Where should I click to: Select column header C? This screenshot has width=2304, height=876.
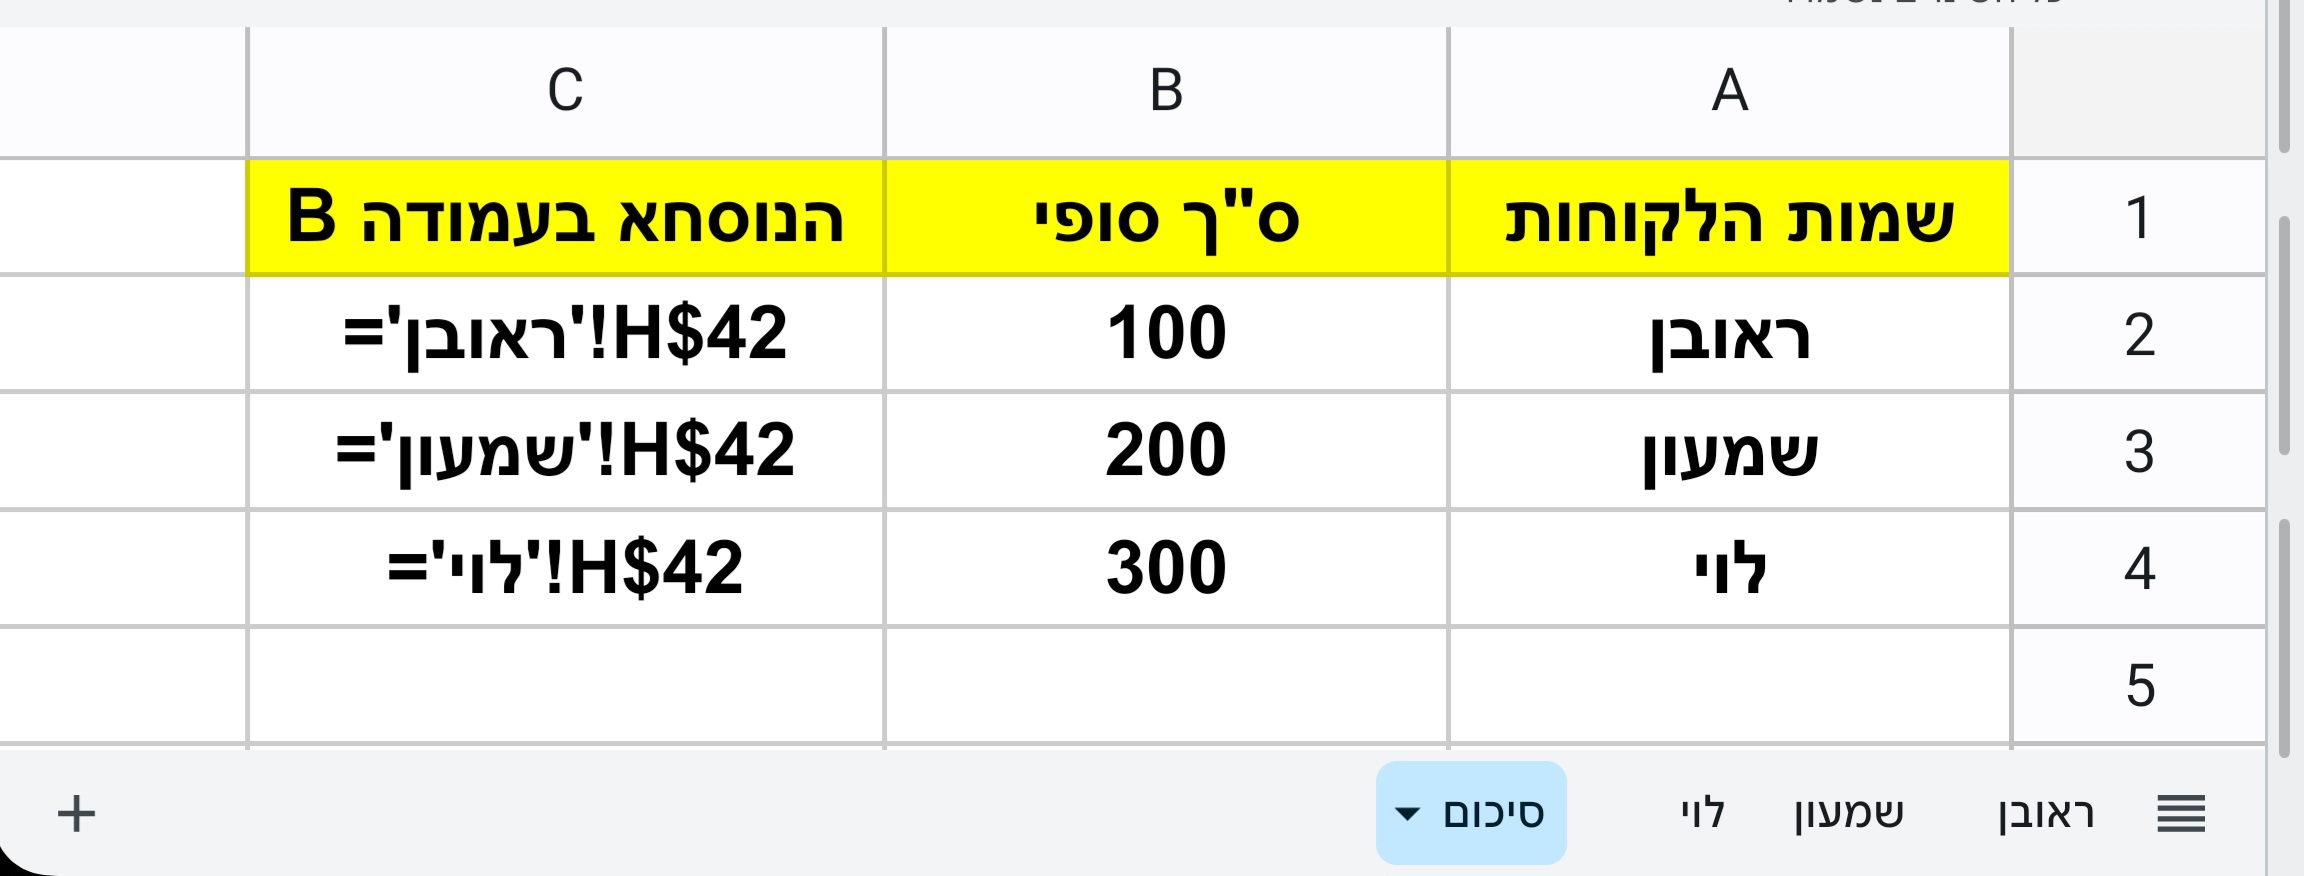pos(566,92)
